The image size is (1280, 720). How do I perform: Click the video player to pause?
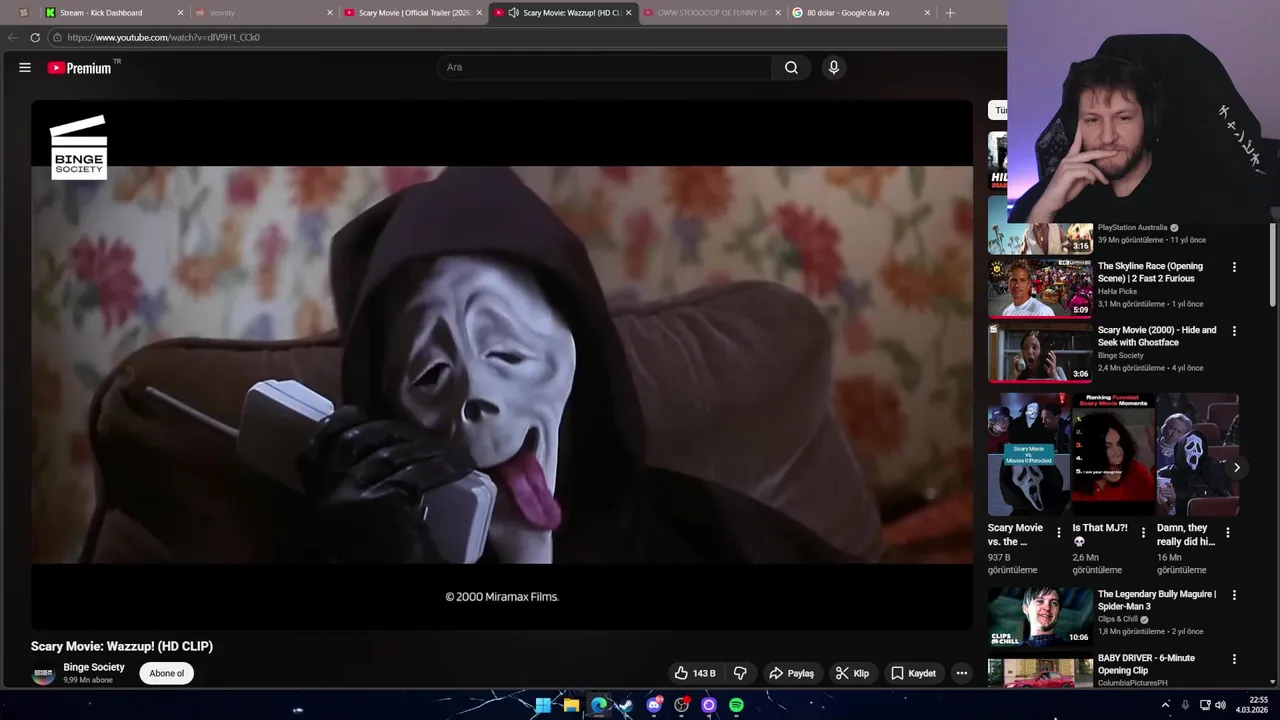click(501, 365)
